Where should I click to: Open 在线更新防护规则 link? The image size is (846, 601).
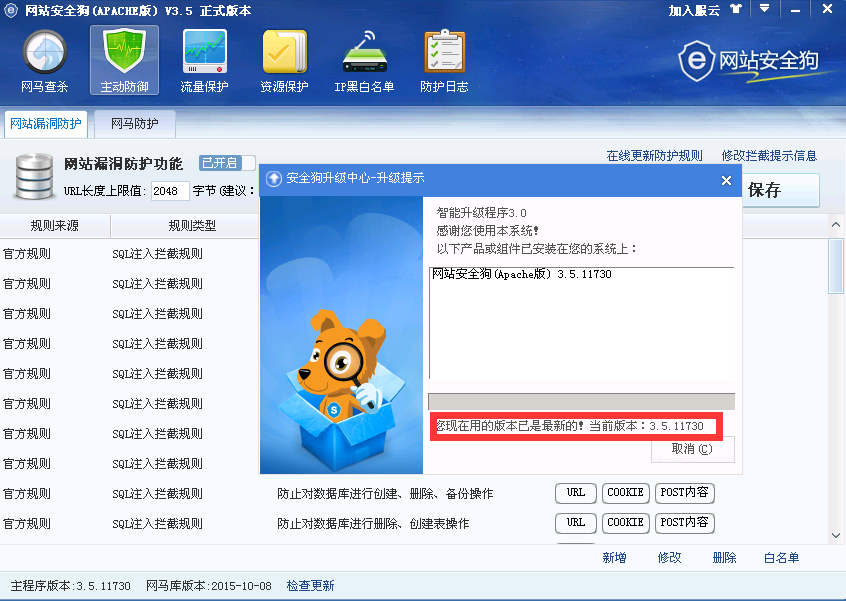point(654,156)
